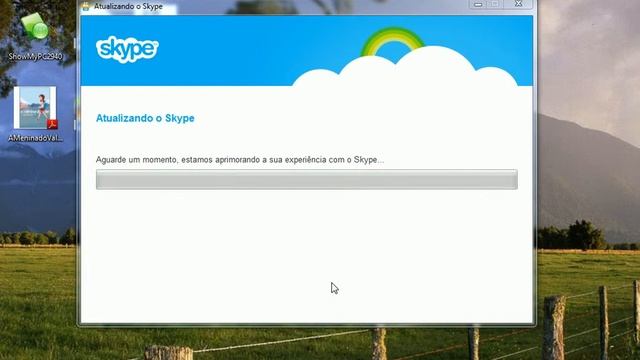Click the Skype updater title bar icon
This screenshot has height=360, width=640.
click(86, 6)
